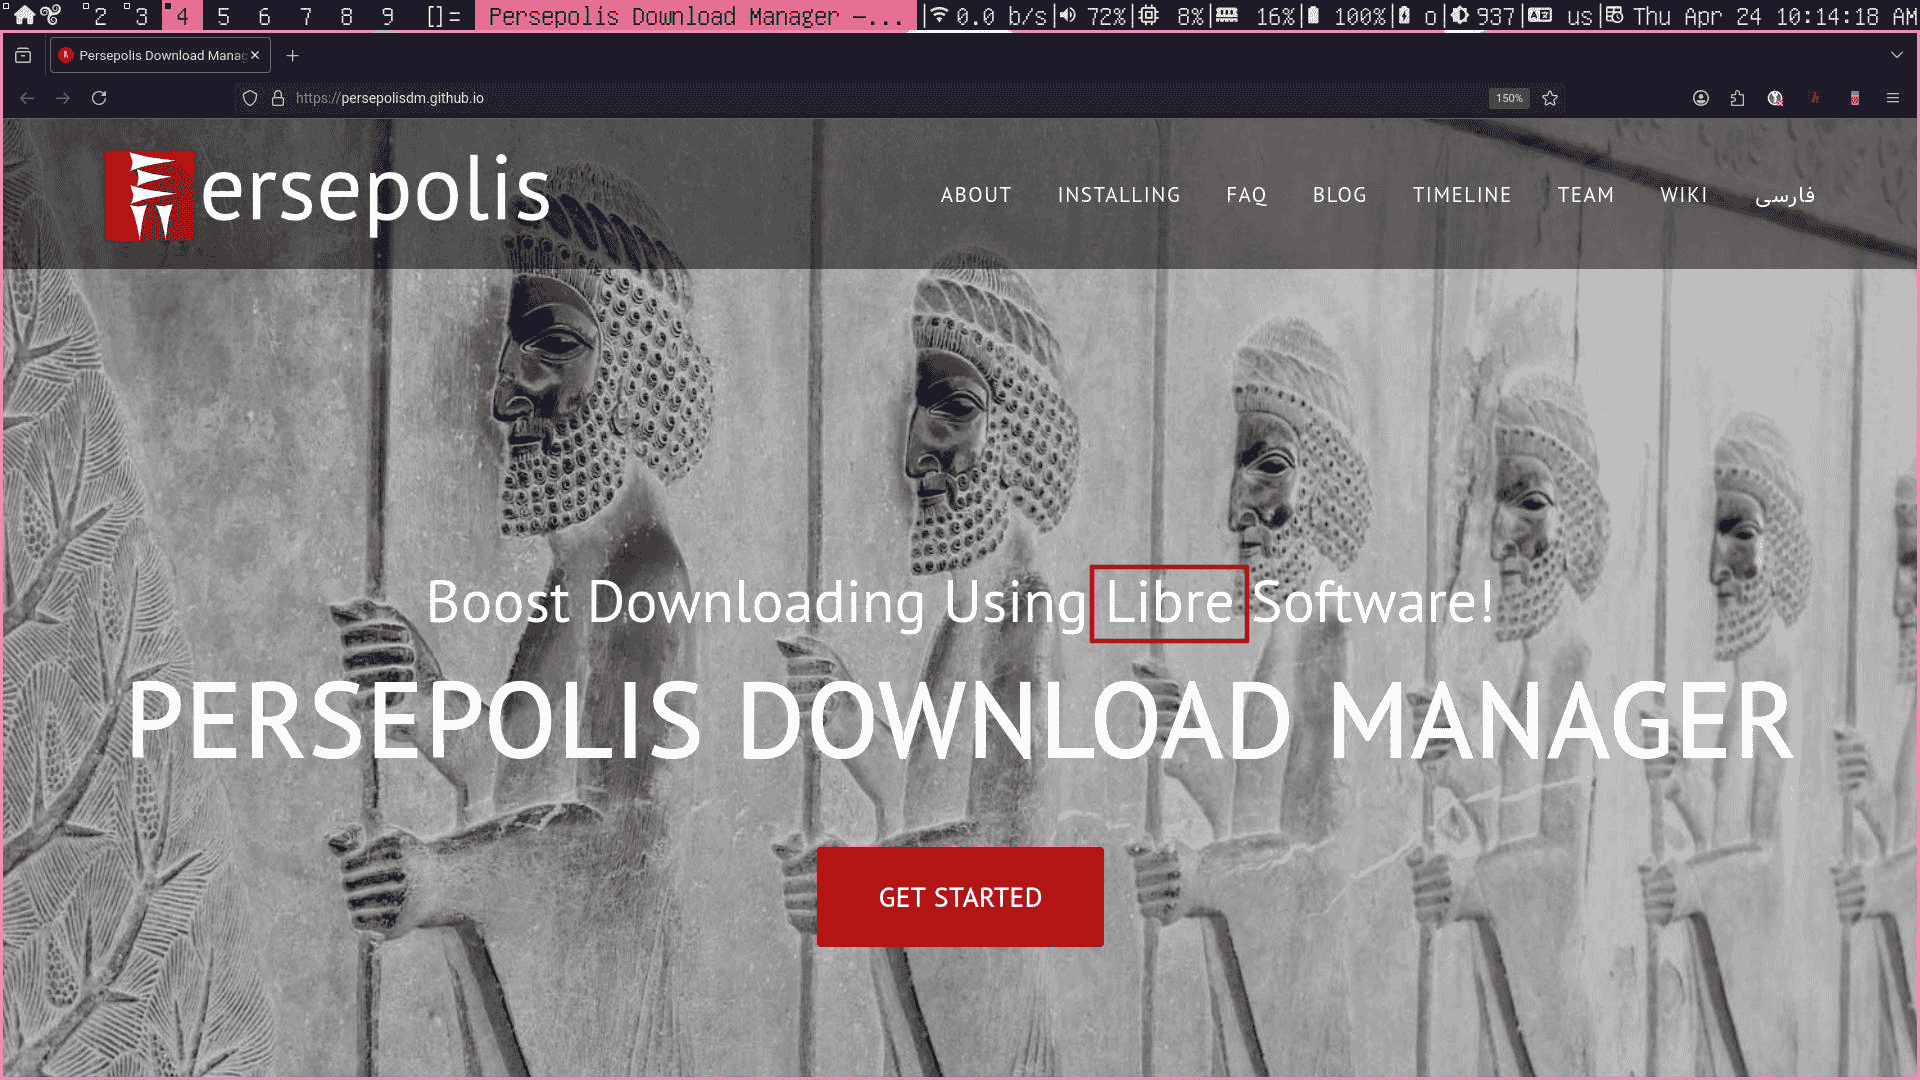
Task: Bookmark this page with star icon
Action: (1550, 98)
